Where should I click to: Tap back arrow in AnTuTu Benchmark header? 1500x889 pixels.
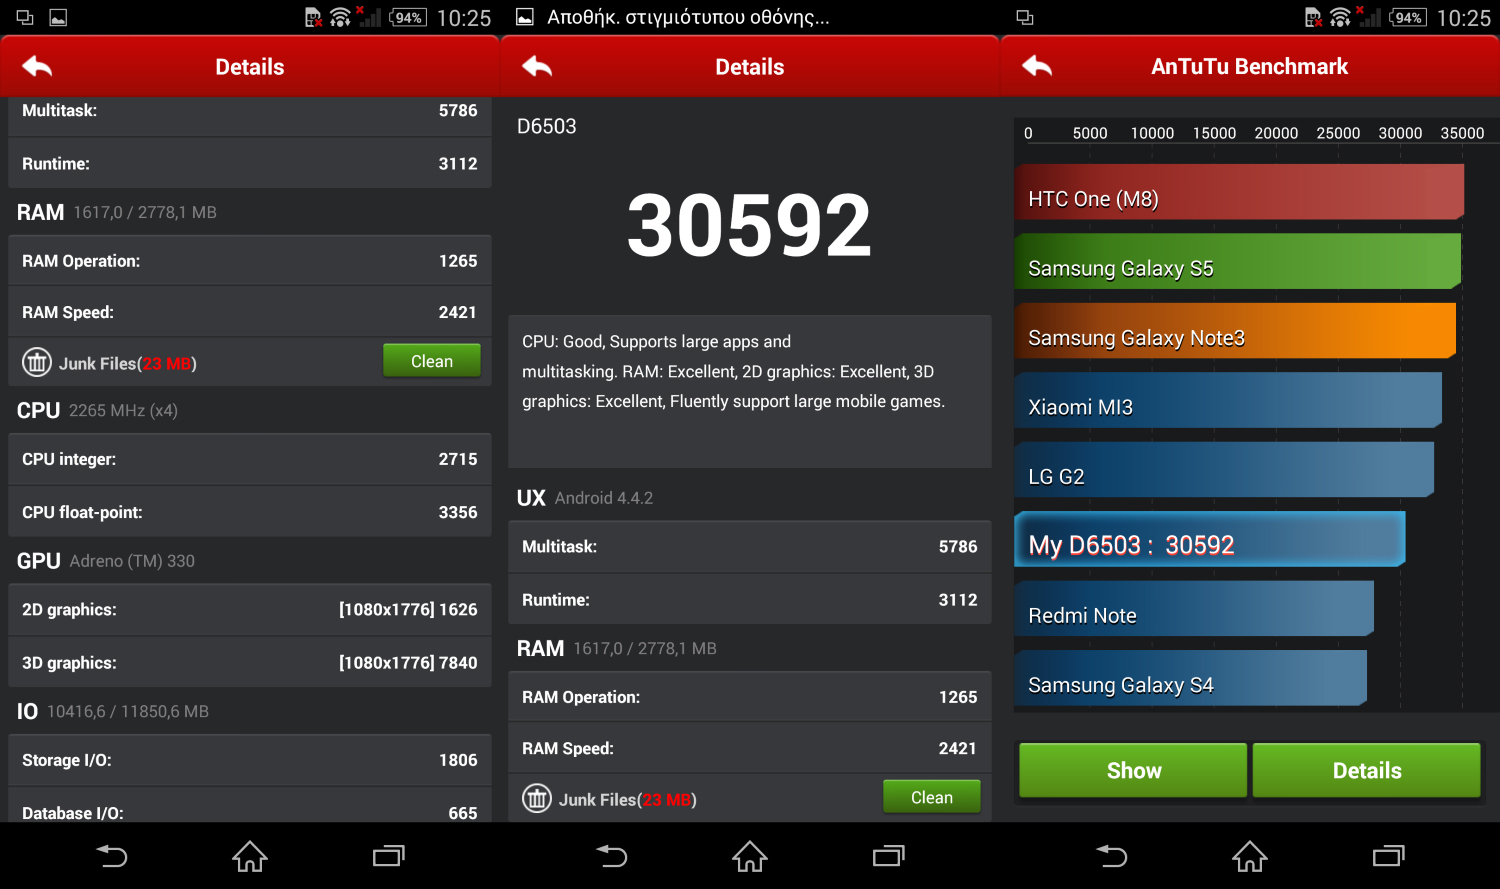tap(1037, 67)
